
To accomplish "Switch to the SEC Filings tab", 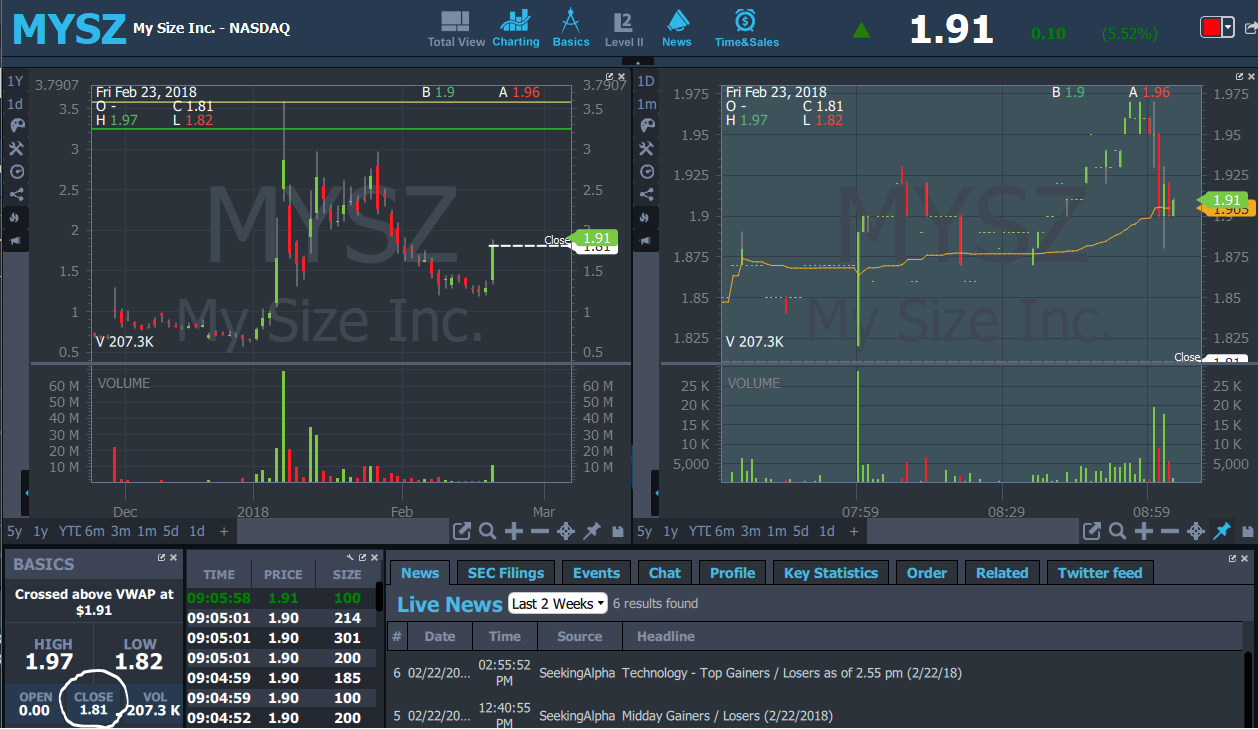I will (506, 573).
